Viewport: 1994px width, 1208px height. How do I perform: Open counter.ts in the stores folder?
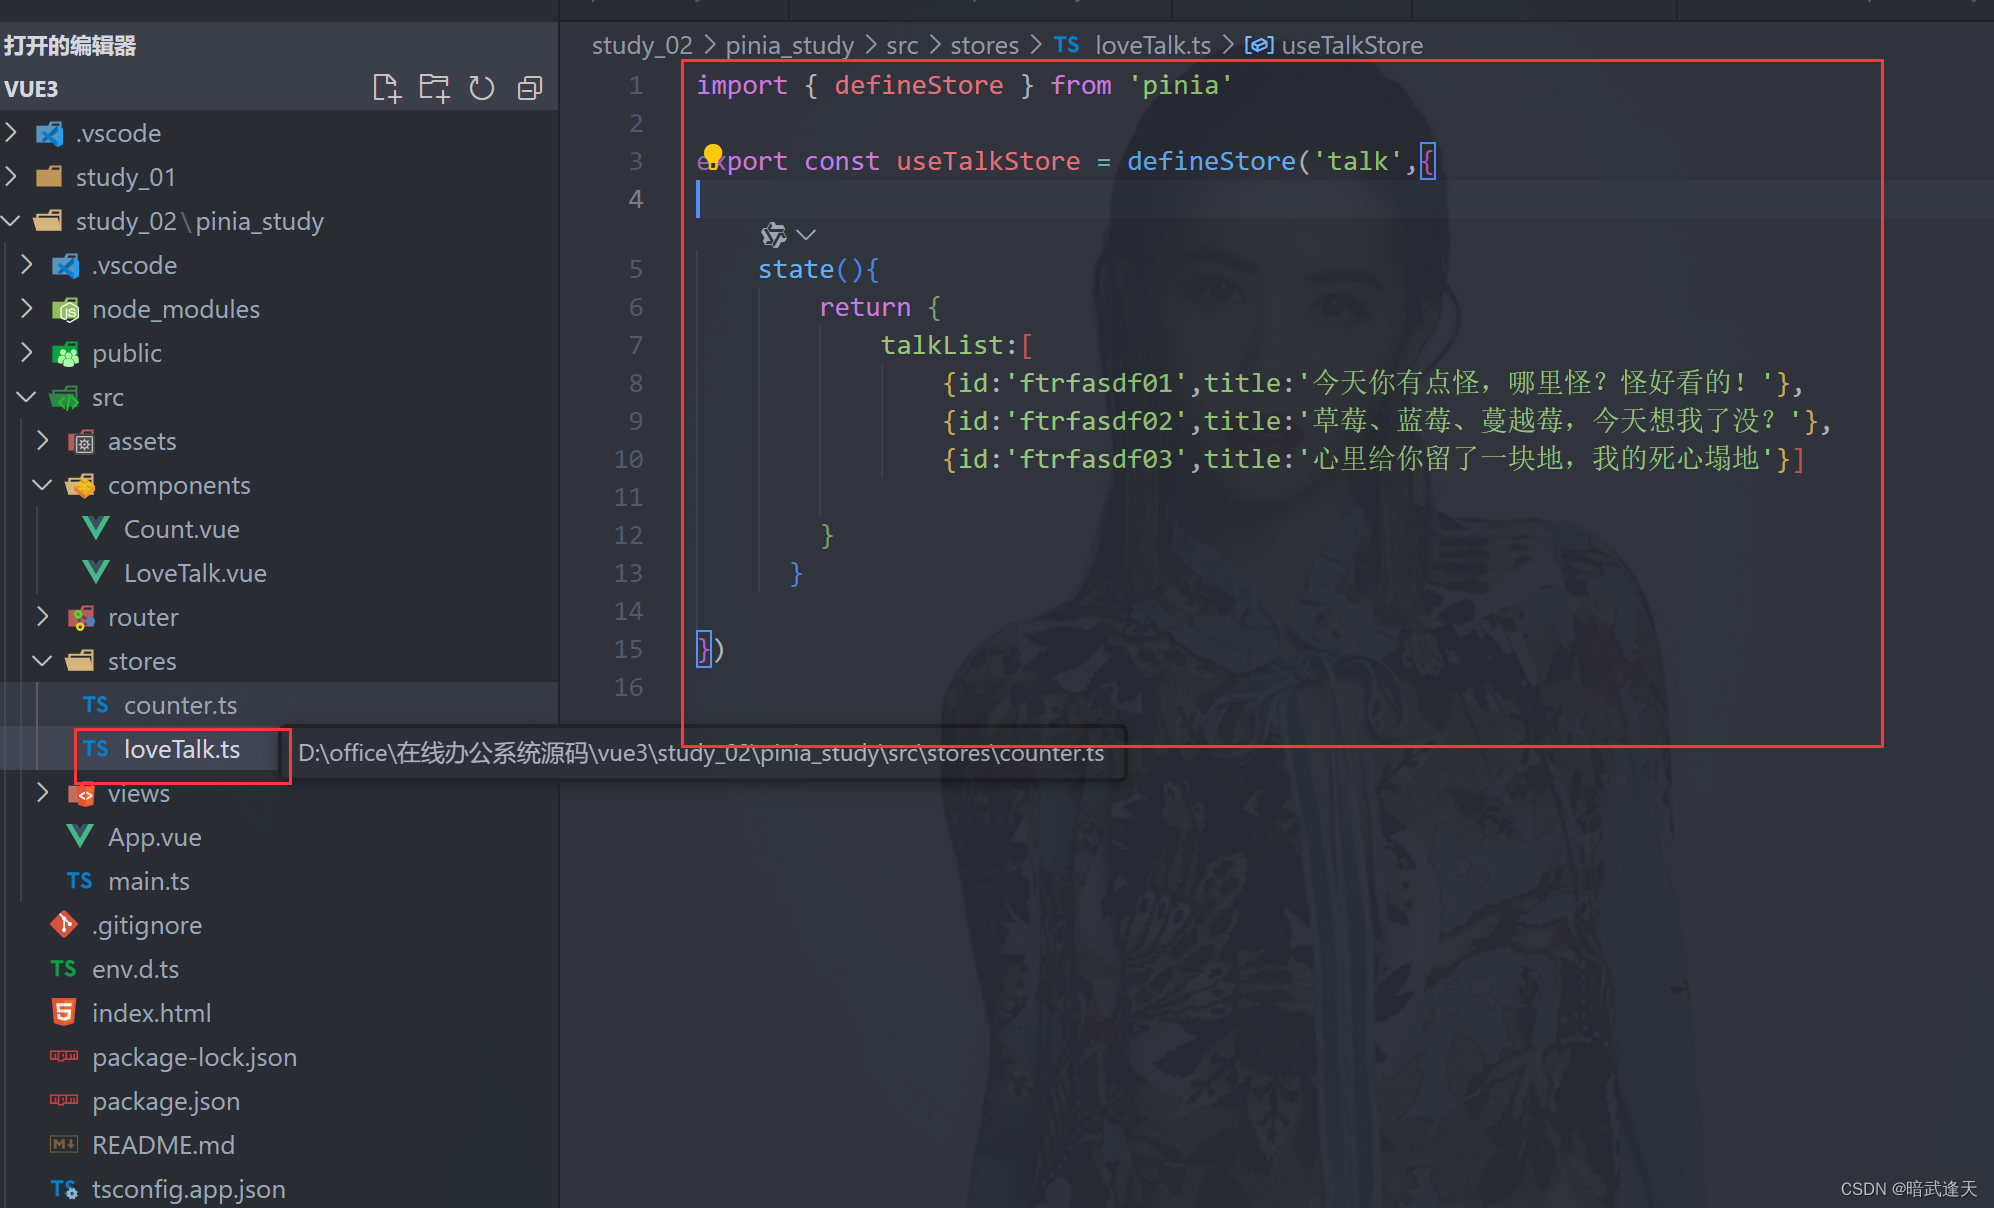[x=180, y=705]
